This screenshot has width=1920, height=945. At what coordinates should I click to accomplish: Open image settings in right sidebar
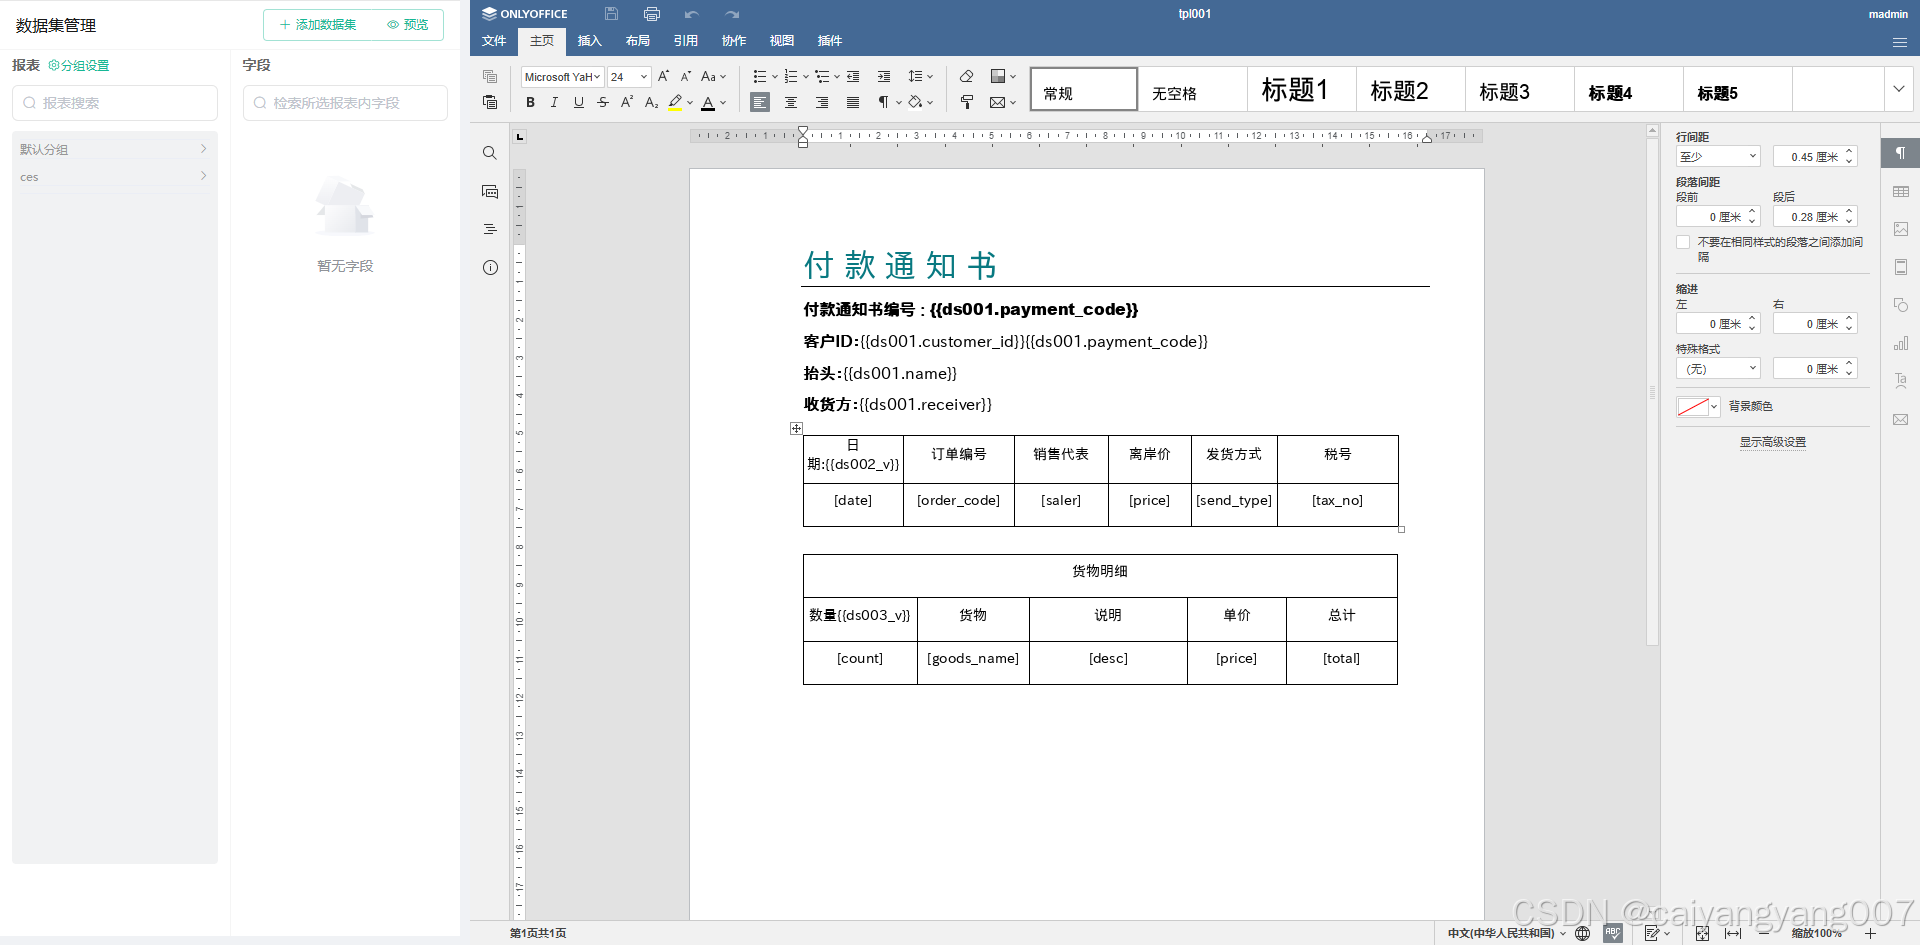tap(1901, 229)
